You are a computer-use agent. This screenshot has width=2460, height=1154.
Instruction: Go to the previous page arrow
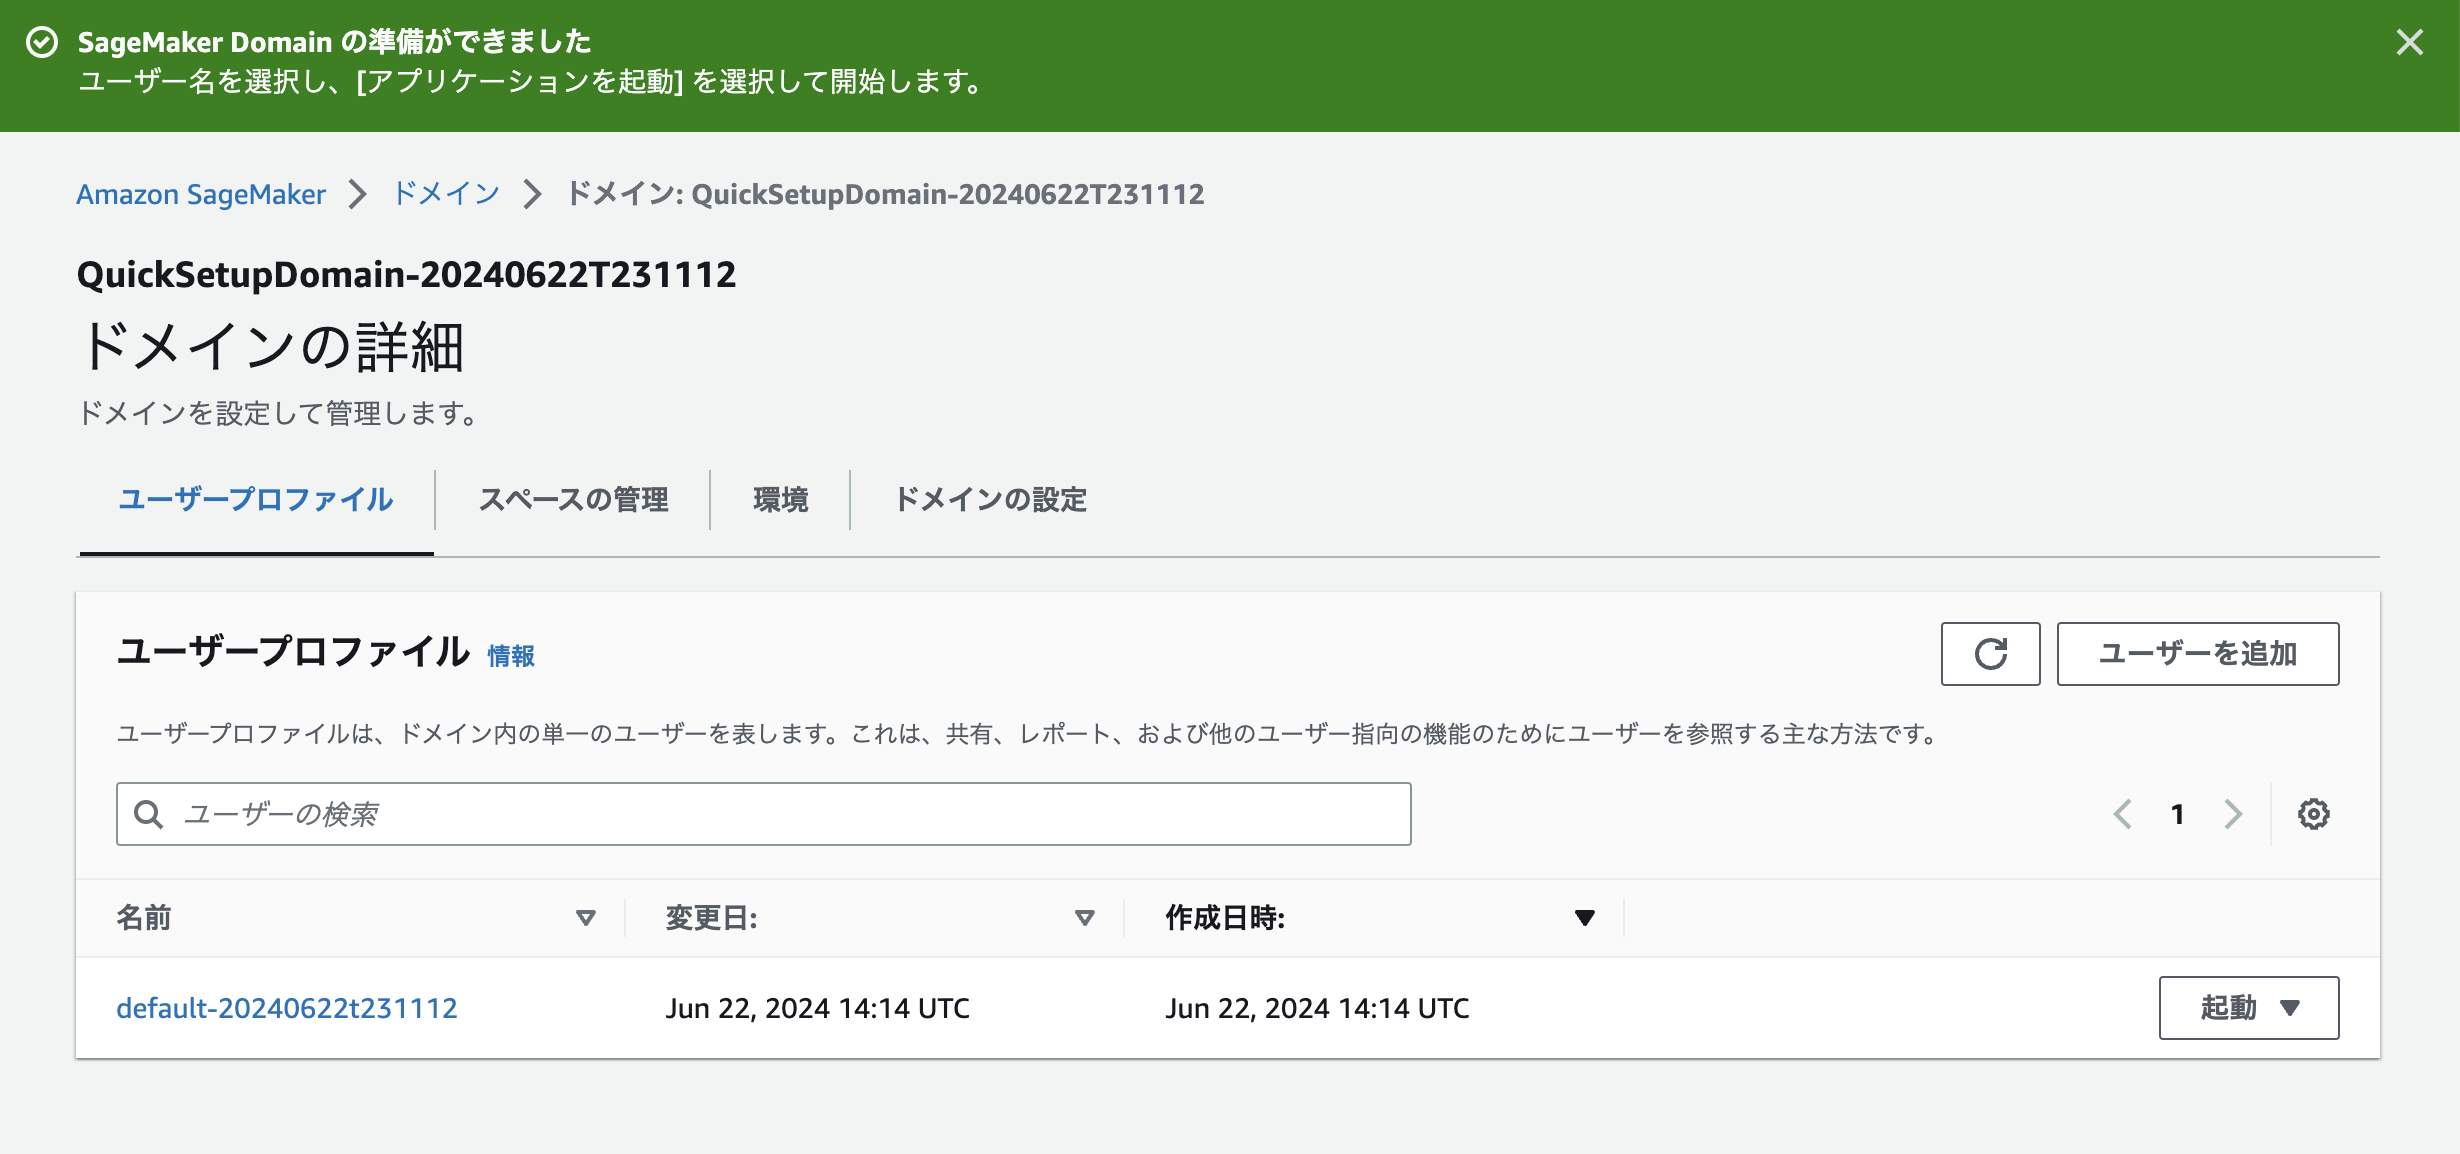2123,814
